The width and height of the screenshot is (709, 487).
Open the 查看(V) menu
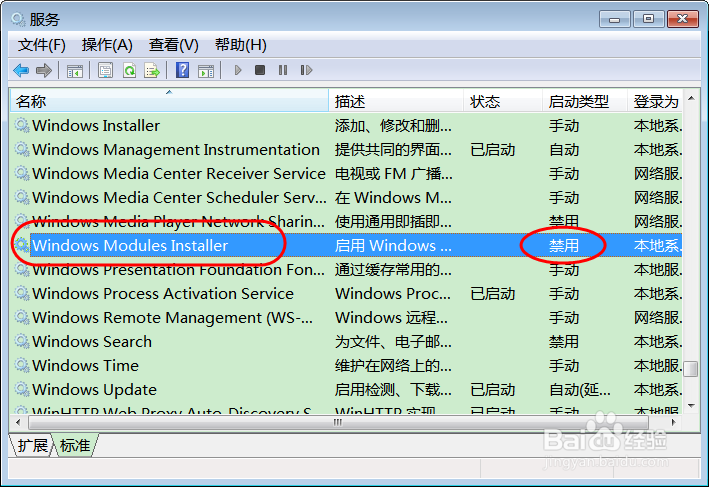coord(174,45)
